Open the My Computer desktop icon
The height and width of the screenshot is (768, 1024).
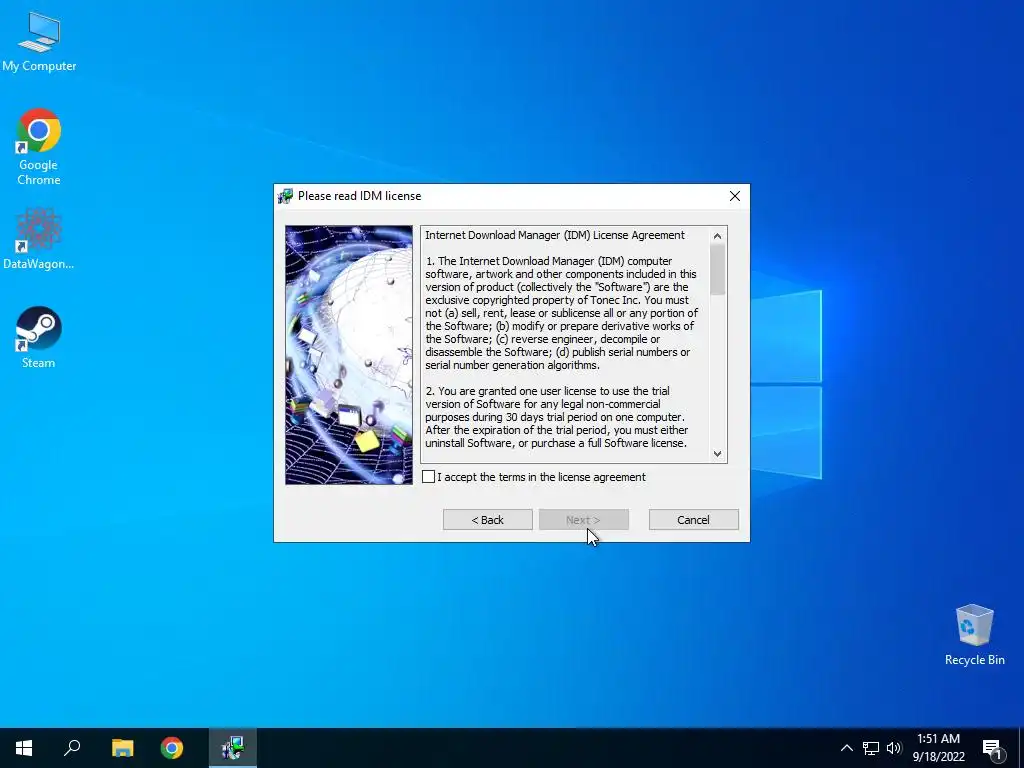coord(39,42)
